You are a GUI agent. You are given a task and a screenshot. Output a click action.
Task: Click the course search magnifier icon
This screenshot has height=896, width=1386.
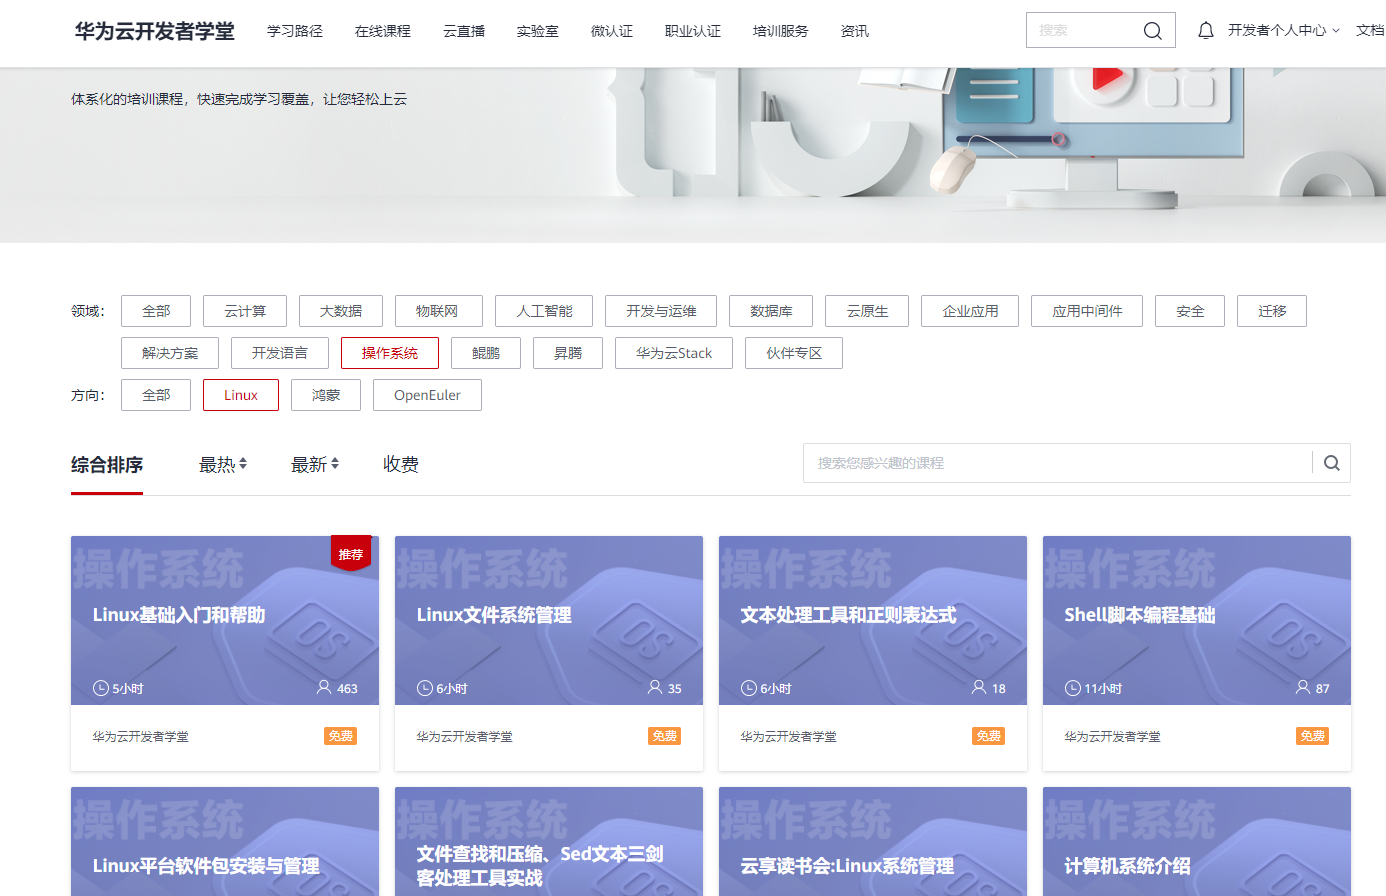tap(1332, 463)
